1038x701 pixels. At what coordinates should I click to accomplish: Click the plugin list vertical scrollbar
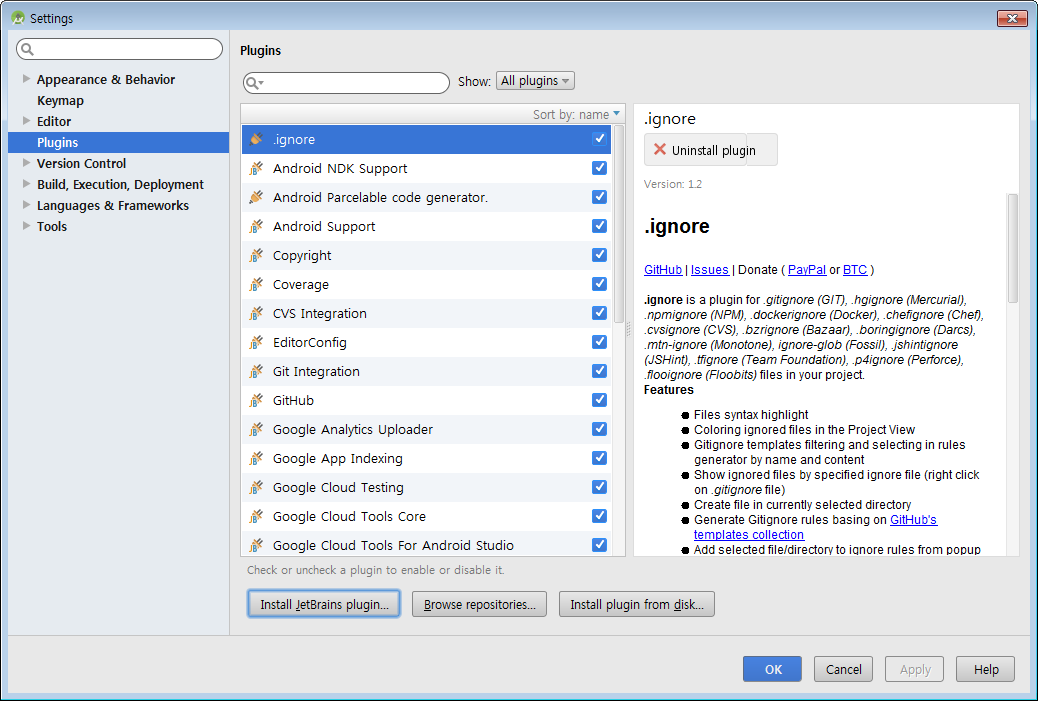pyautogui.click(x=620, y=224)
